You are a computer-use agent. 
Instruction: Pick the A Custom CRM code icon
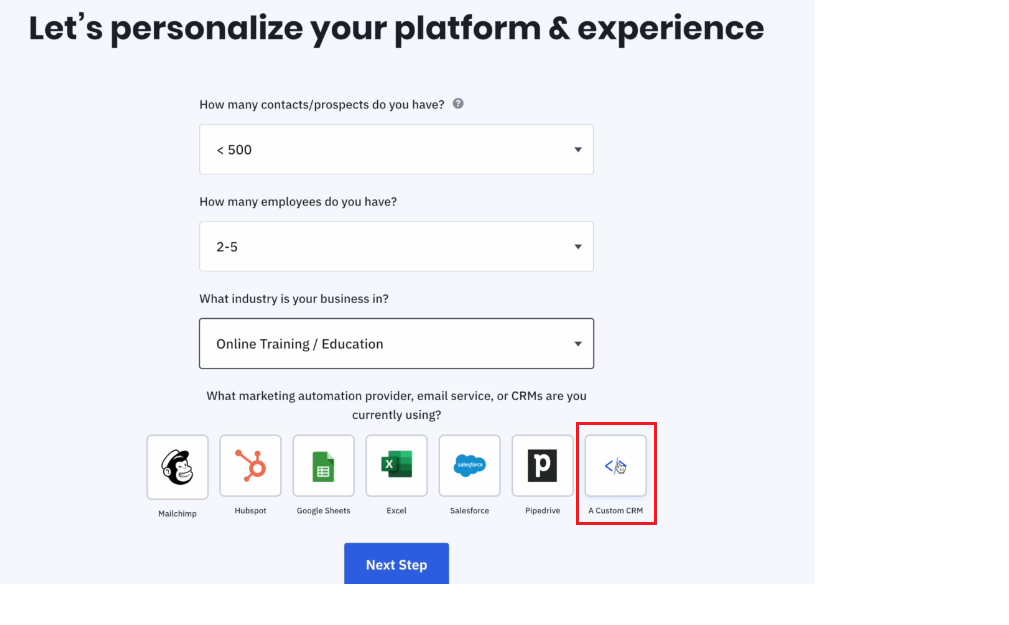click(616, 465)
